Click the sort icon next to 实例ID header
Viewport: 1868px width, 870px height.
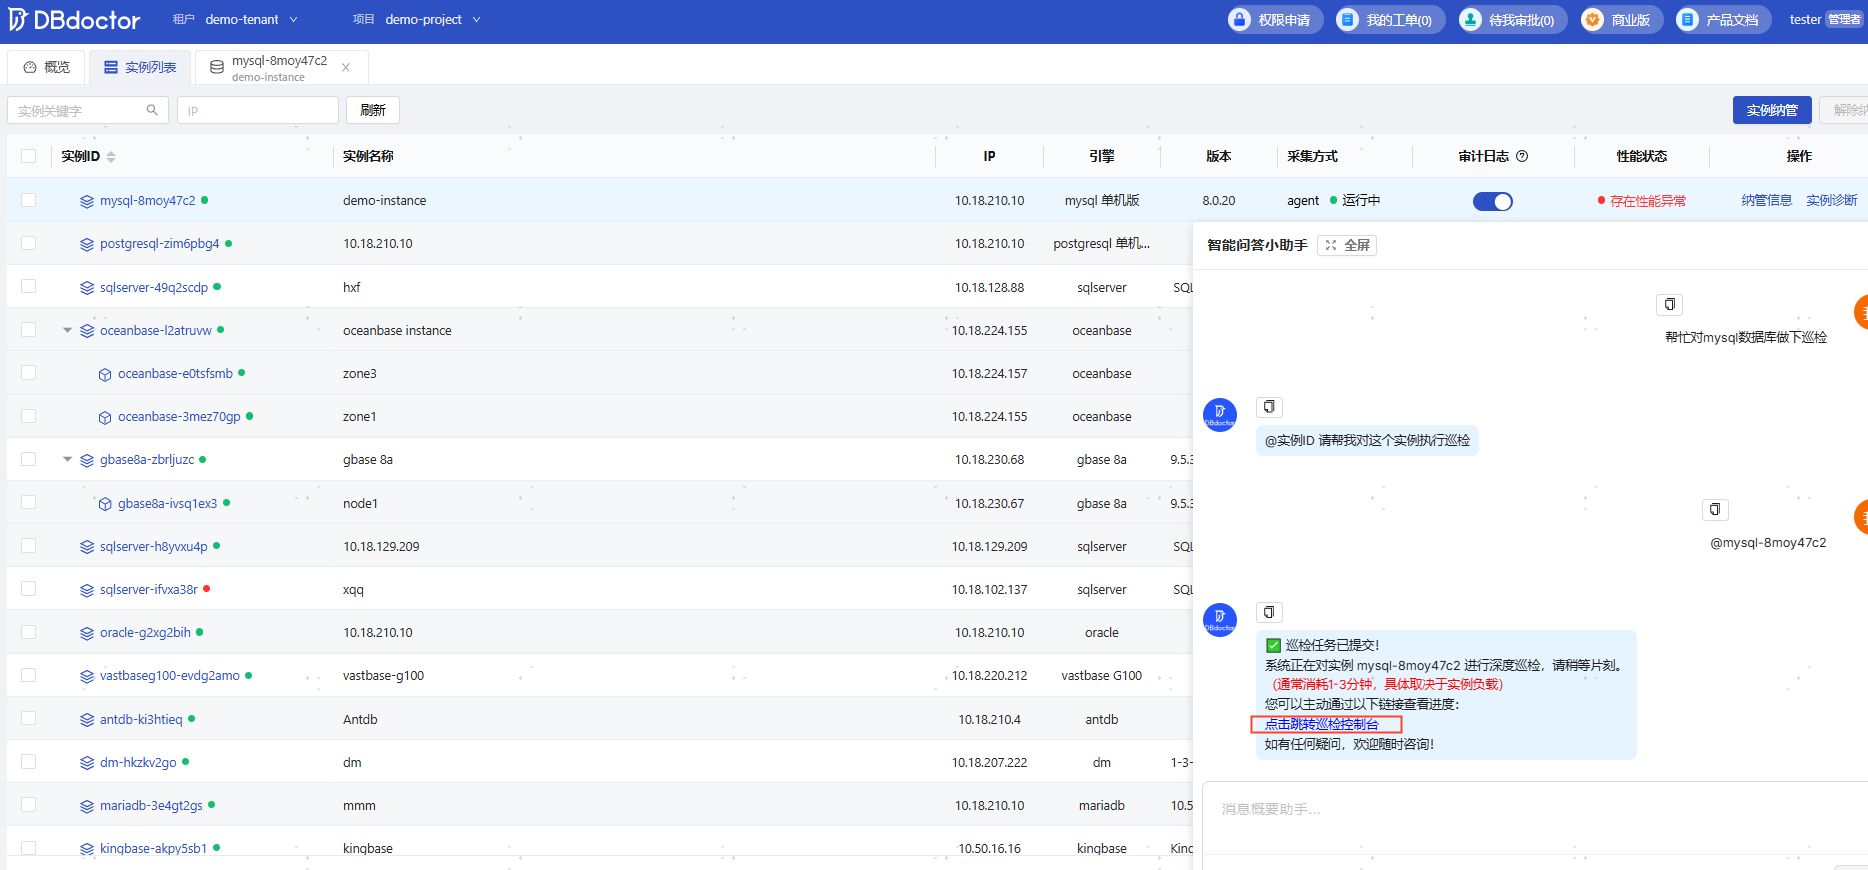click(111, 157)
